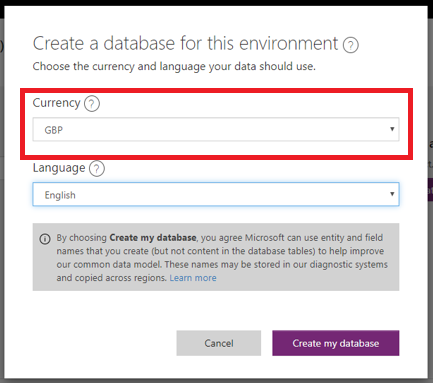This screenshot has height=383, width=433.
Task: Open the Language dropdown showing English
Action: pos(216,194)
